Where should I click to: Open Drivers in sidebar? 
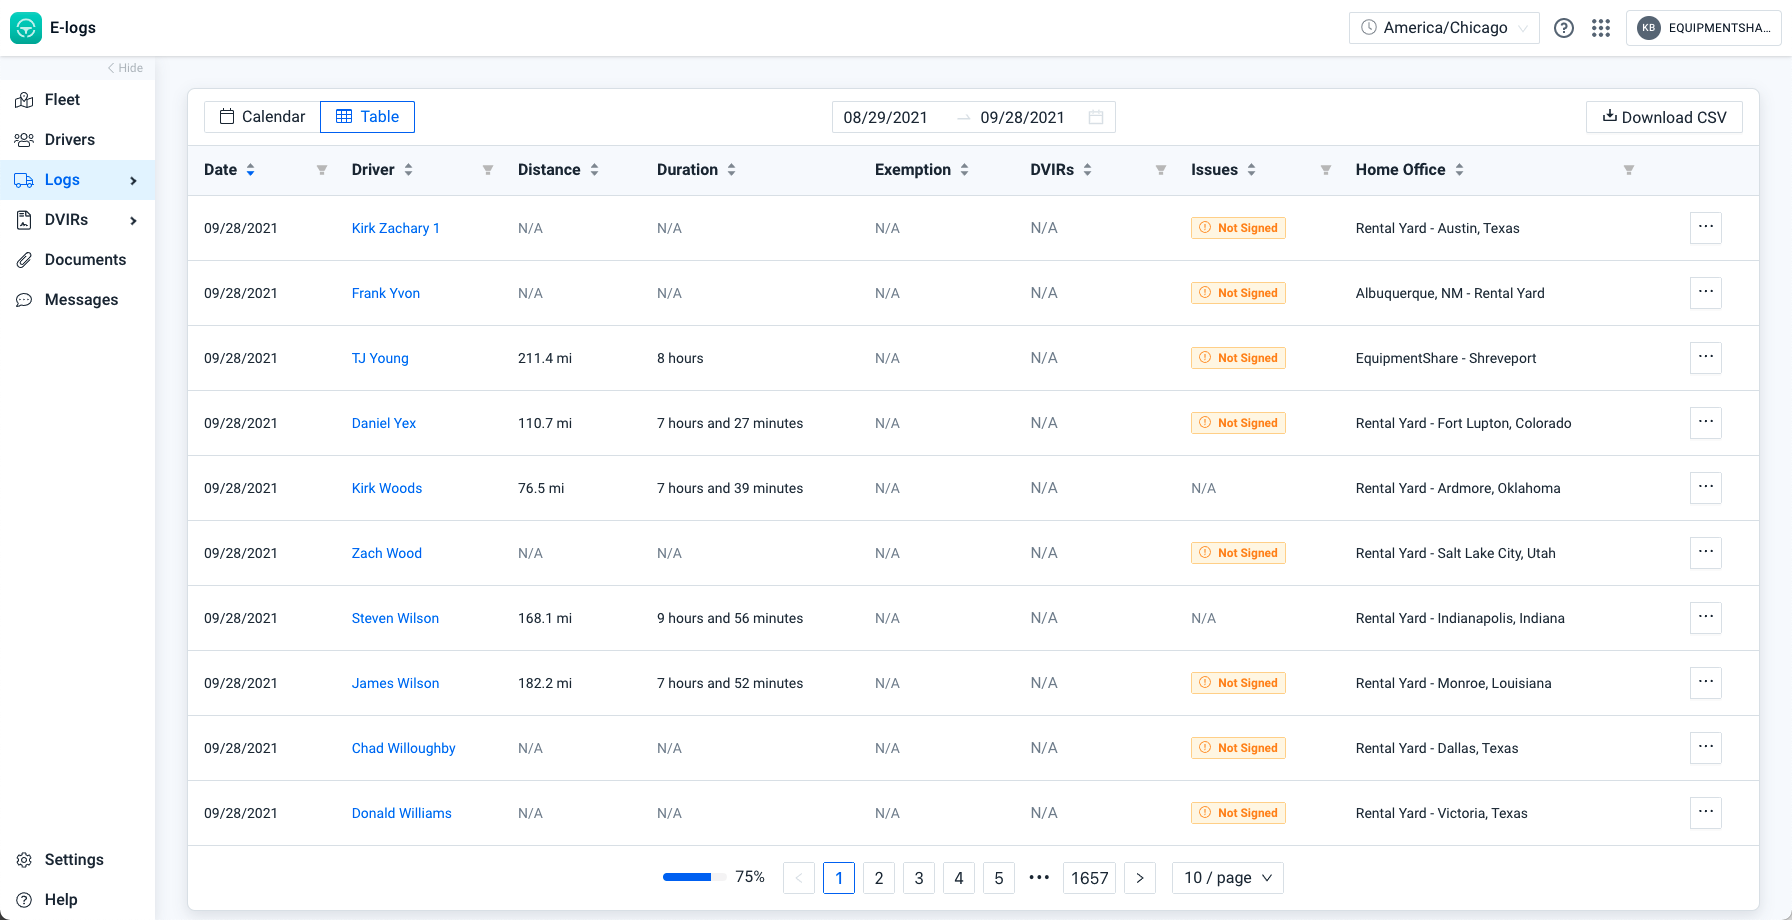77,140
